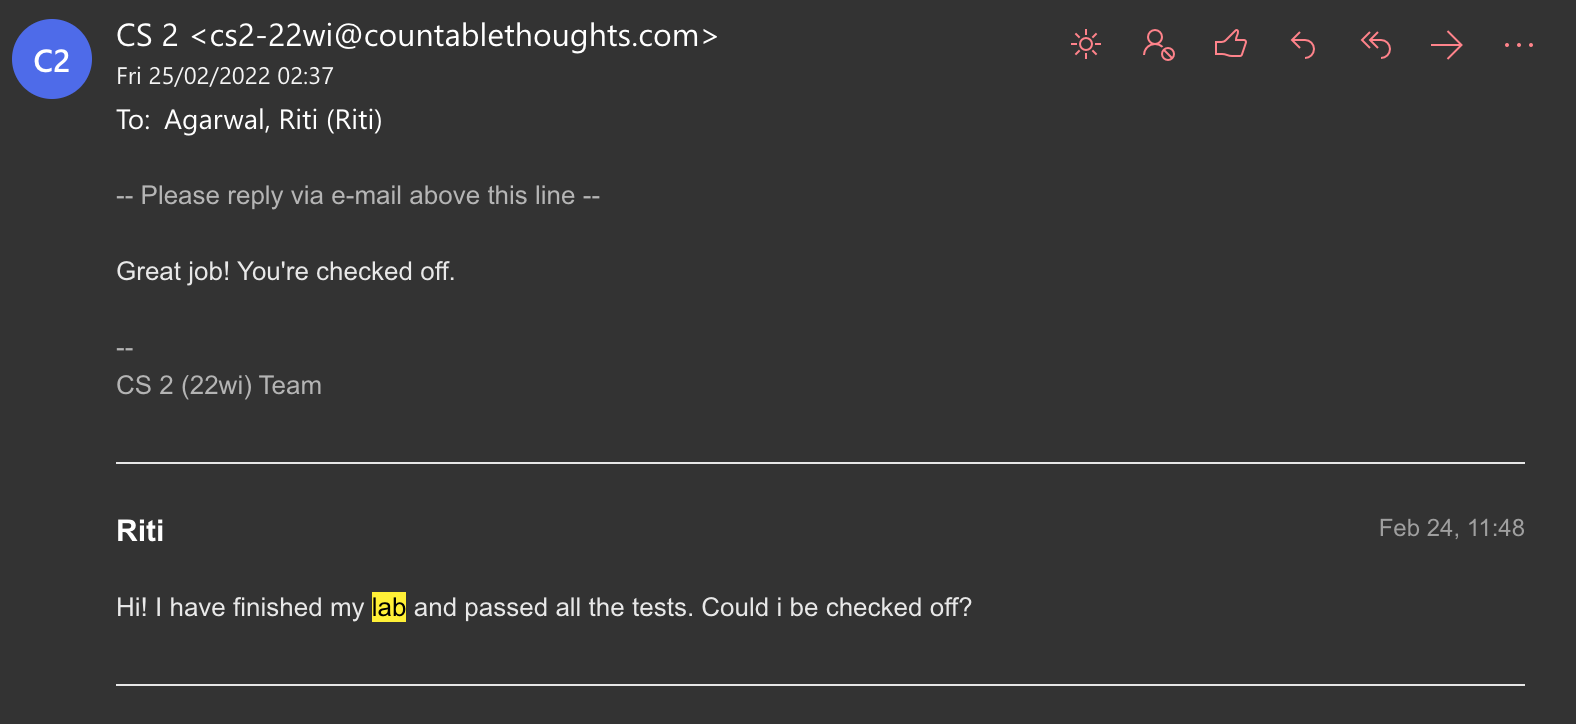Toggle the light/dark reading background sun icon
Image resolution: width=1576 pixels, height=724 pixels.
1085,45
